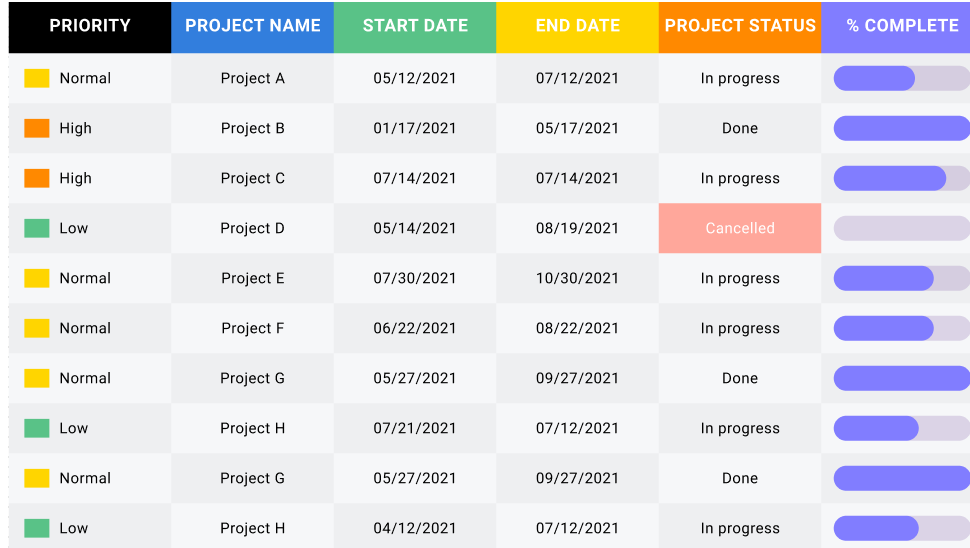The image size is (970, 548).
Task: Click Project B's Done status cell
Action: click(x=740, y=128)
